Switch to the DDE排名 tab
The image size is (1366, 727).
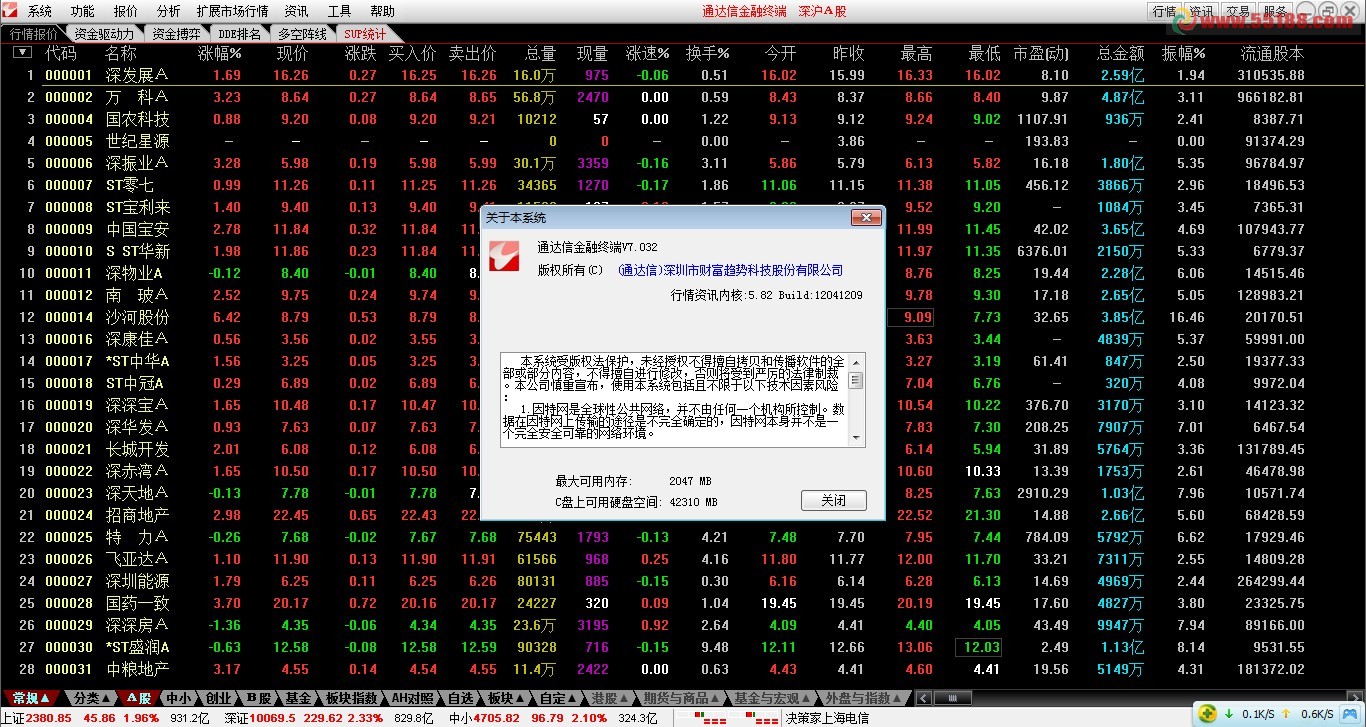(x=240, y=33)
